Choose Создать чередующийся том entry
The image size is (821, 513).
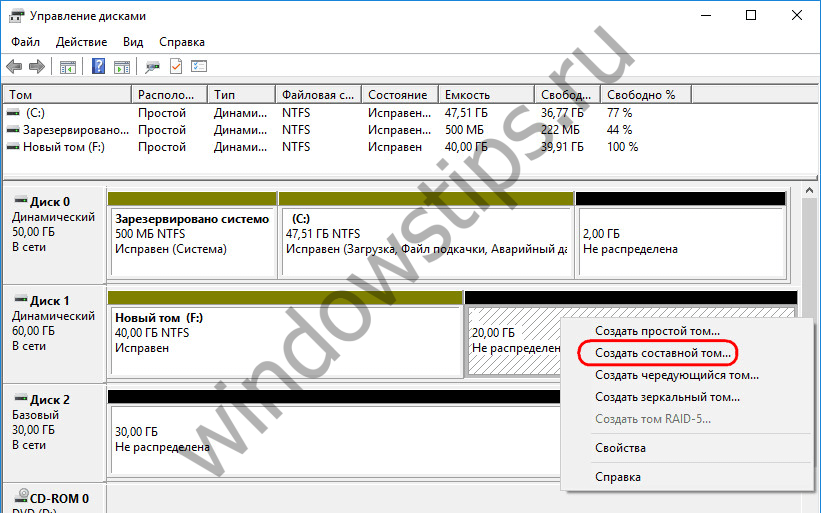(676, 375)
